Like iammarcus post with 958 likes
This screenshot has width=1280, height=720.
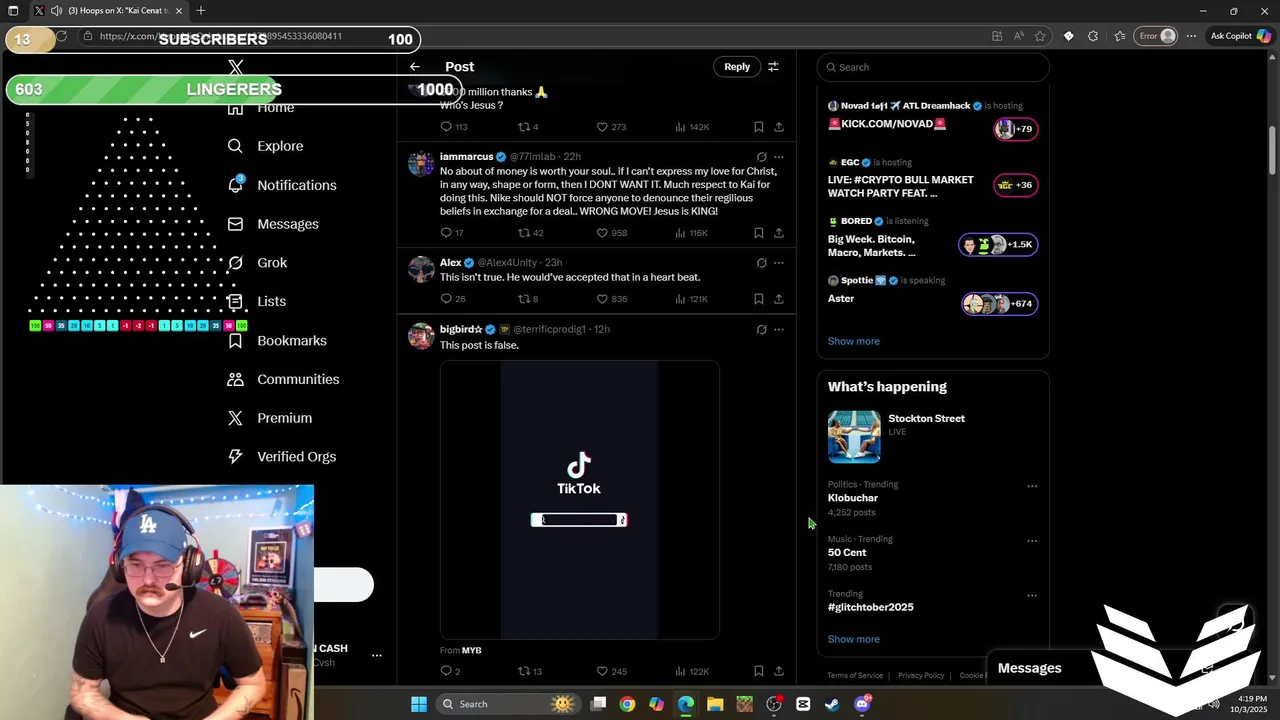611,233
